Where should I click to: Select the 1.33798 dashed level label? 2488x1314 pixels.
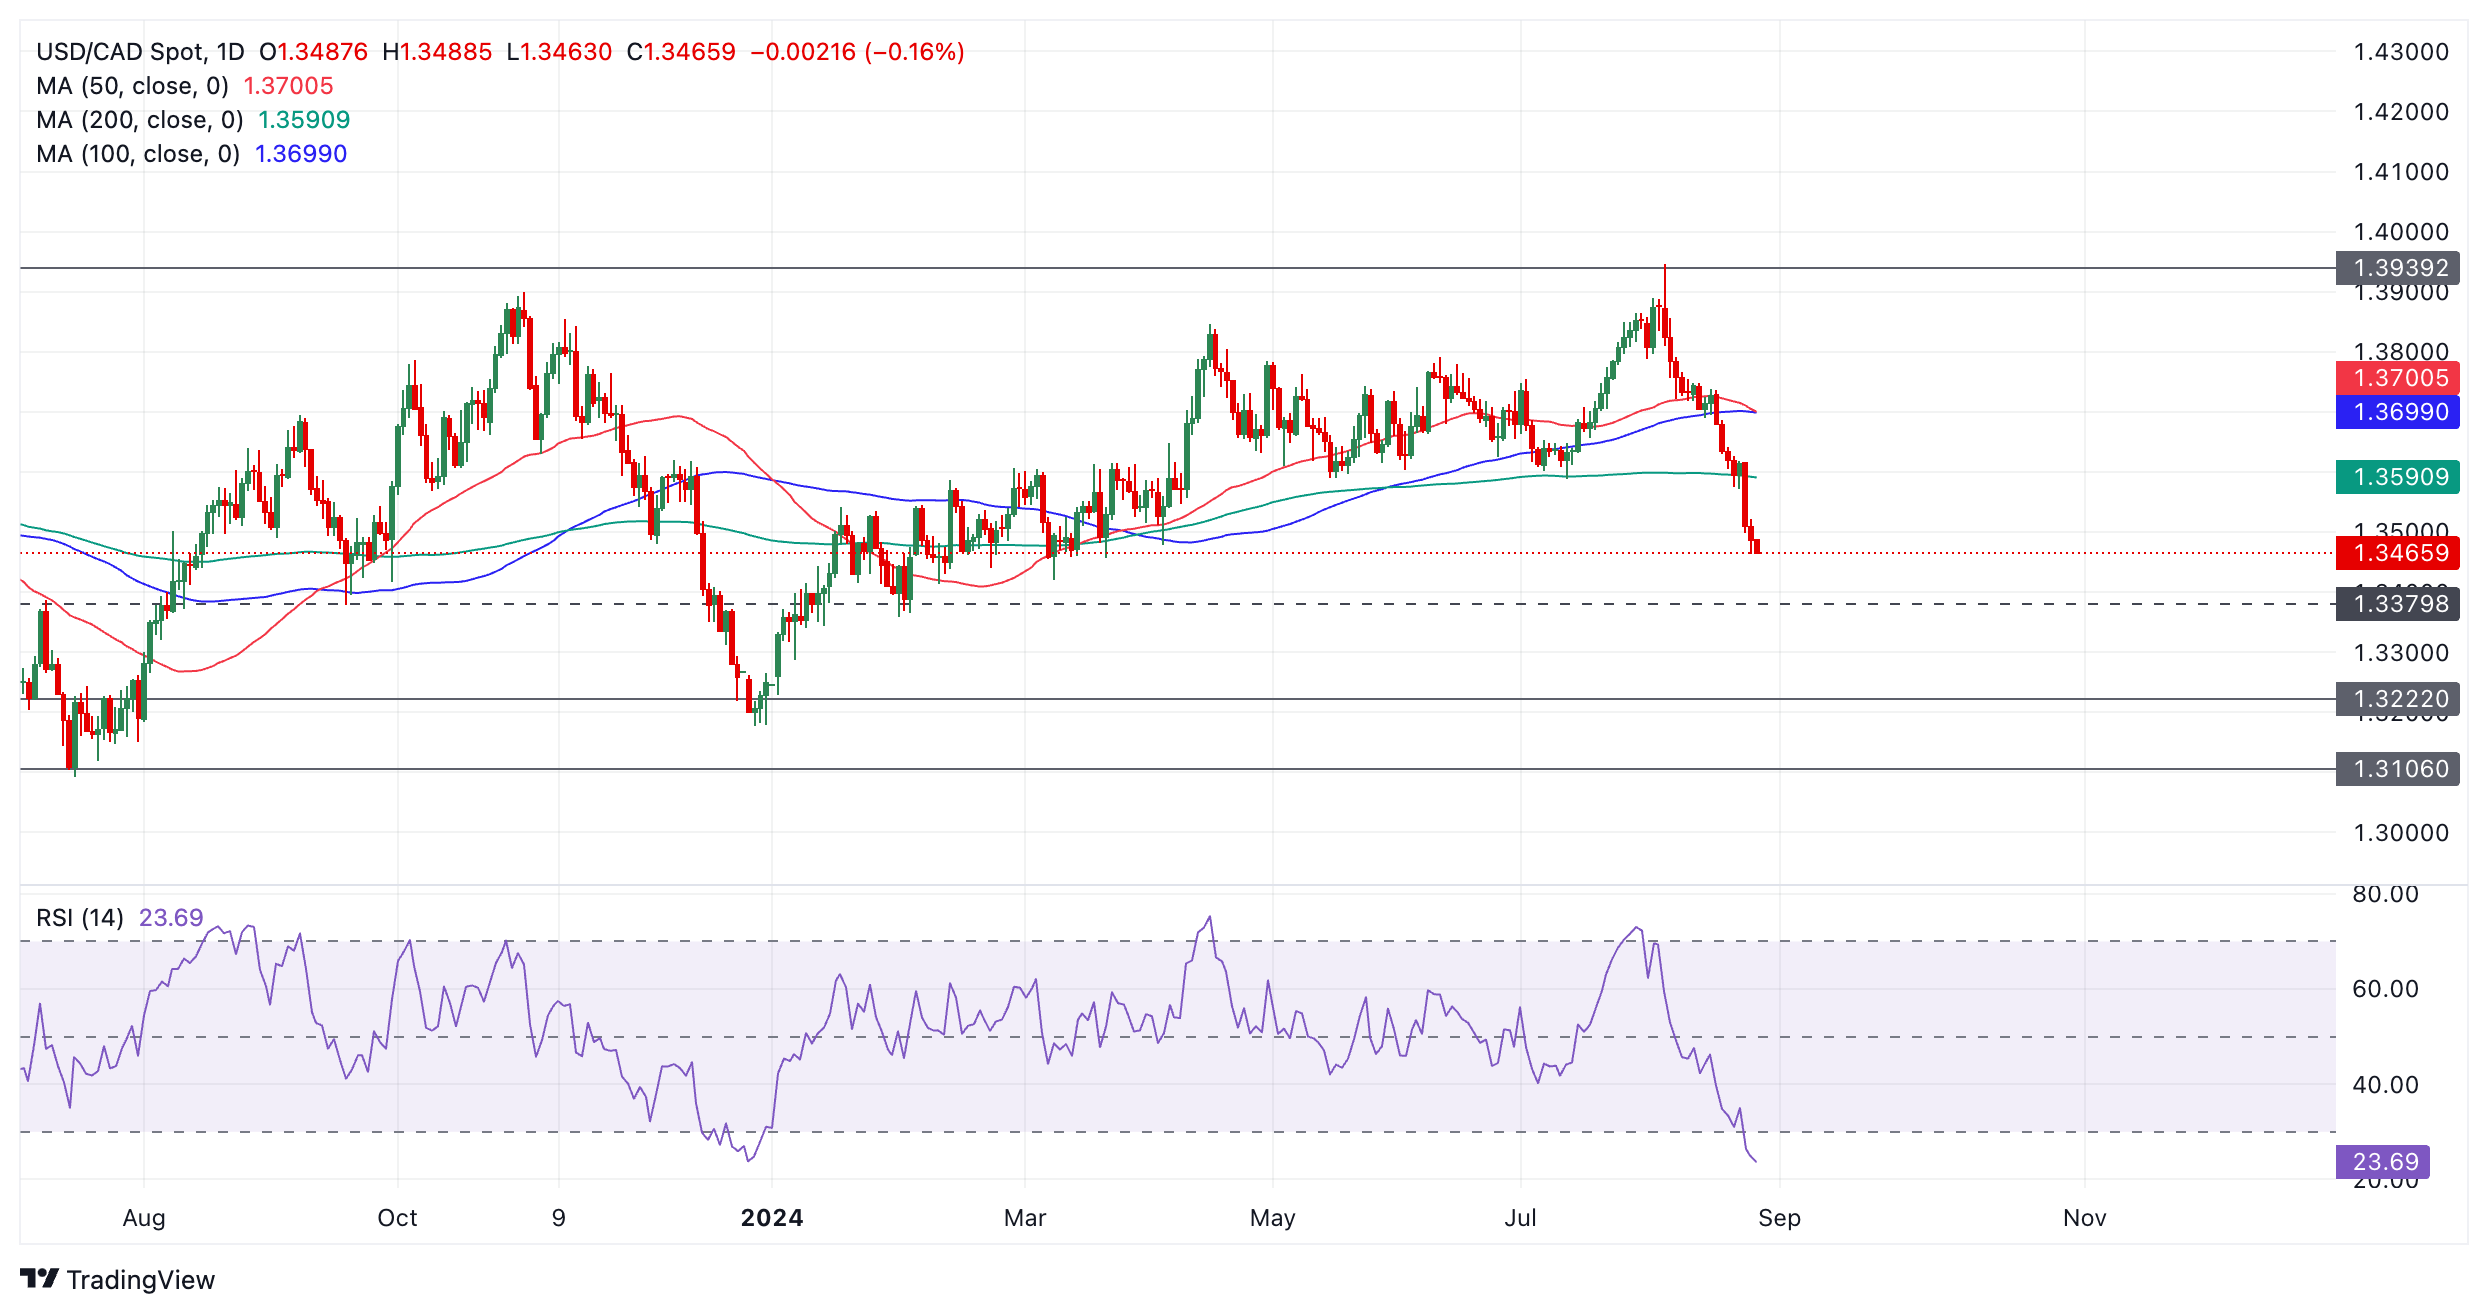[x=2397, y=604]
